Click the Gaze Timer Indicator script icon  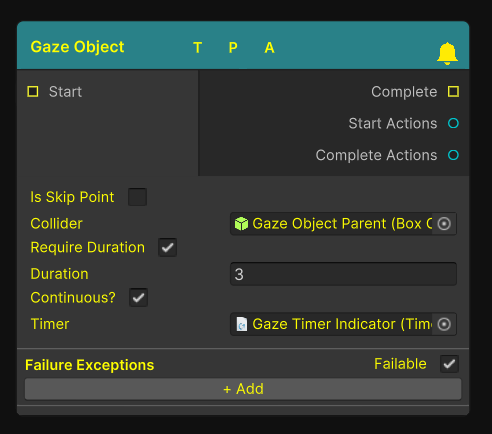coord(242,324)
